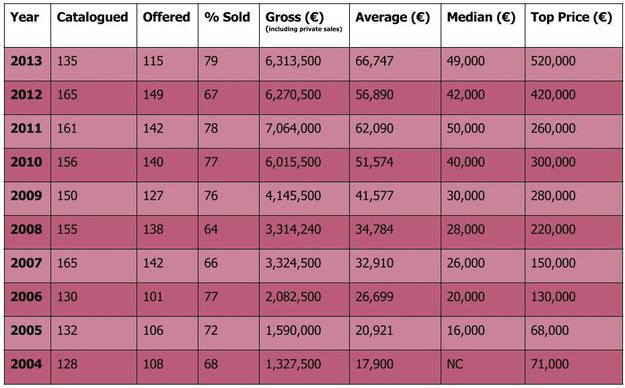This screenshot has width=625, height=388.
Task: Click the Year column header
Action: (x=25, y=17)
